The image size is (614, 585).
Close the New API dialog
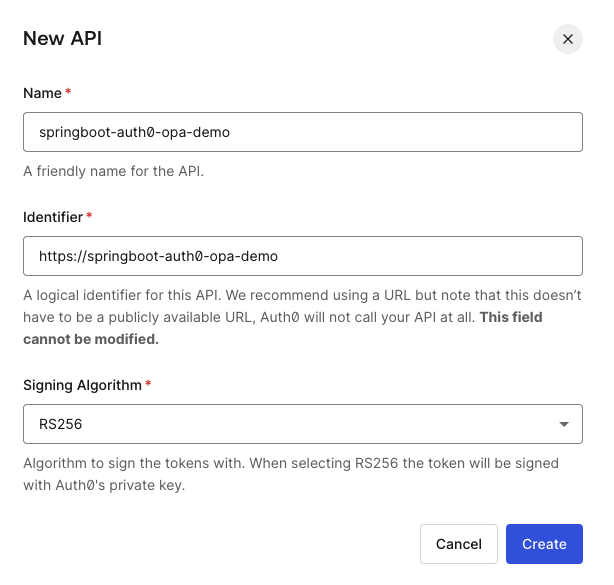567,39
